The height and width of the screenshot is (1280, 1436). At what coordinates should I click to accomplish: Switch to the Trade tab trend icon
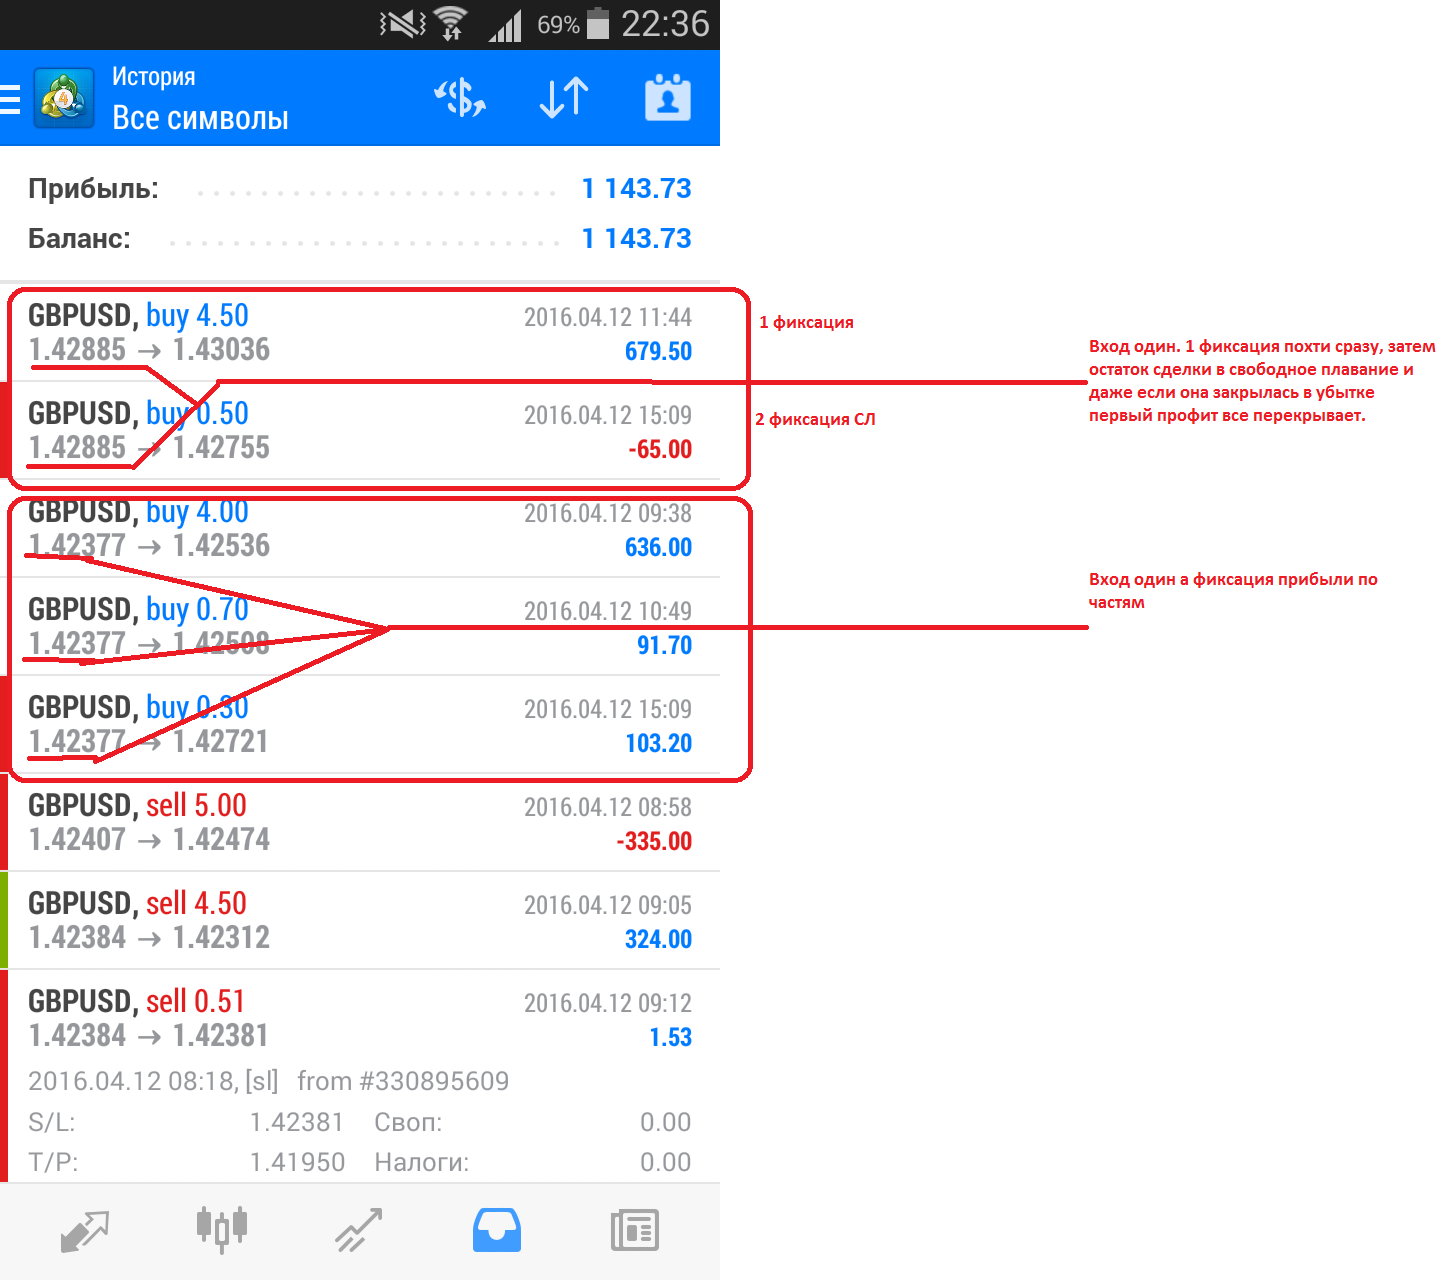pos(359,1231)
